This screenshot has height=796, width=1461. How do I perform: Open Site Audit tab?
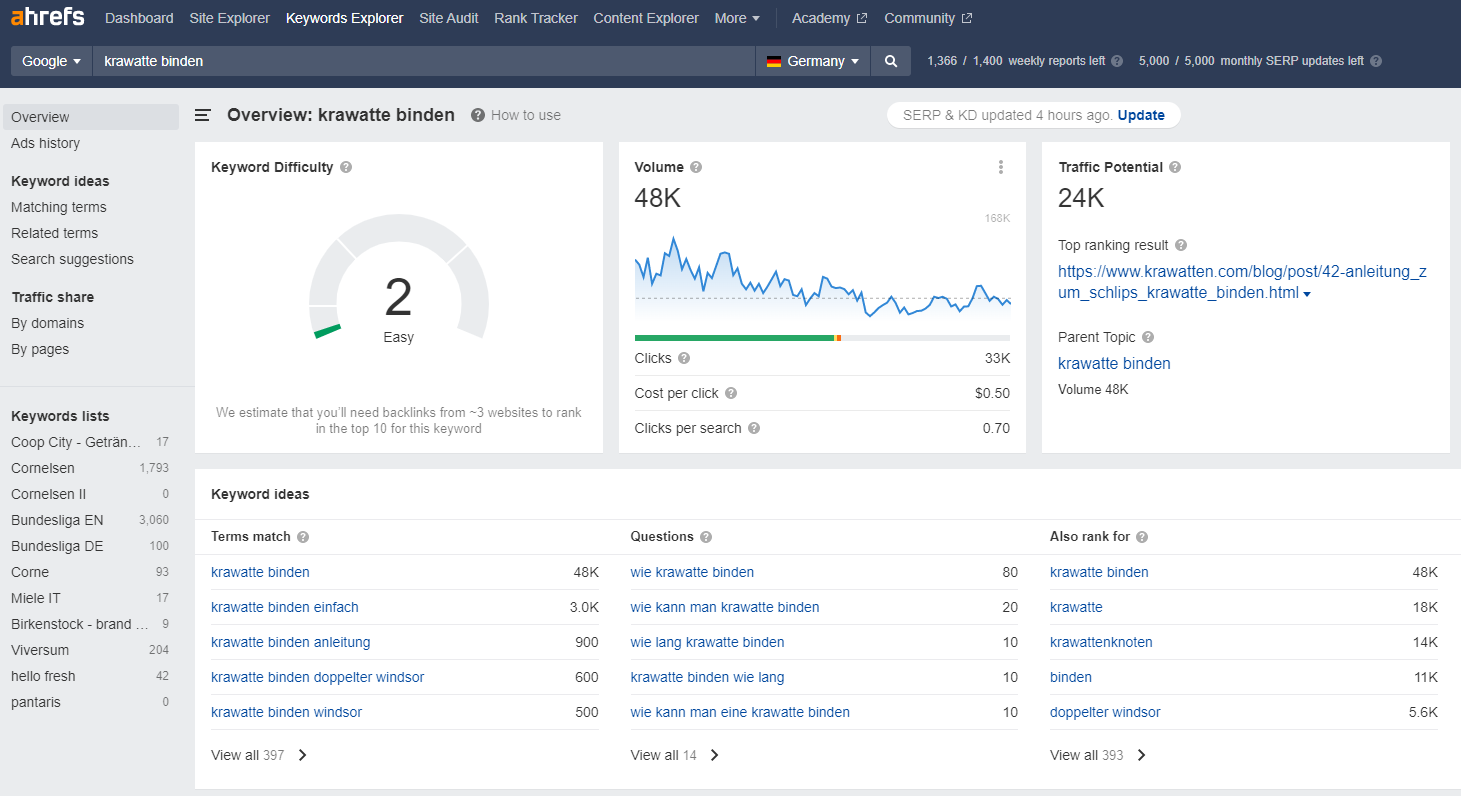click(449, 18)
